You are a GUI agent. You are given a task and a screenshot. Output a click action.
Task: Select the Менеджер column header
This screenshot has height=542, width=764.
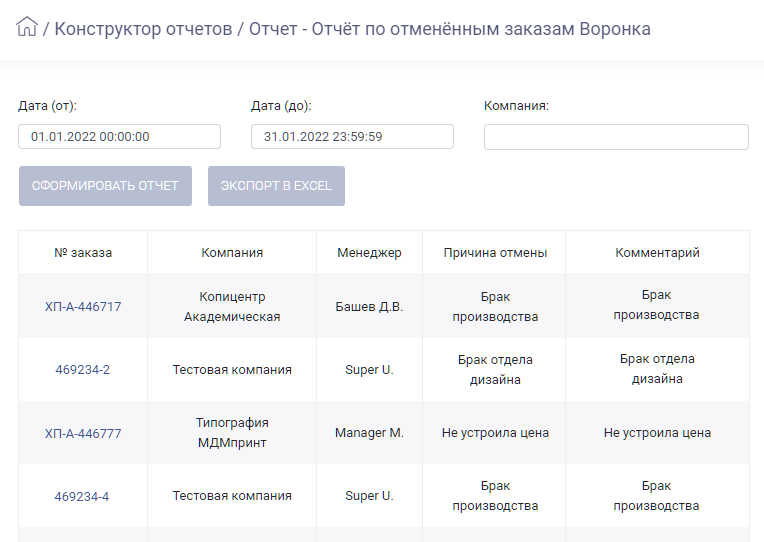click(x=369, y=252)
